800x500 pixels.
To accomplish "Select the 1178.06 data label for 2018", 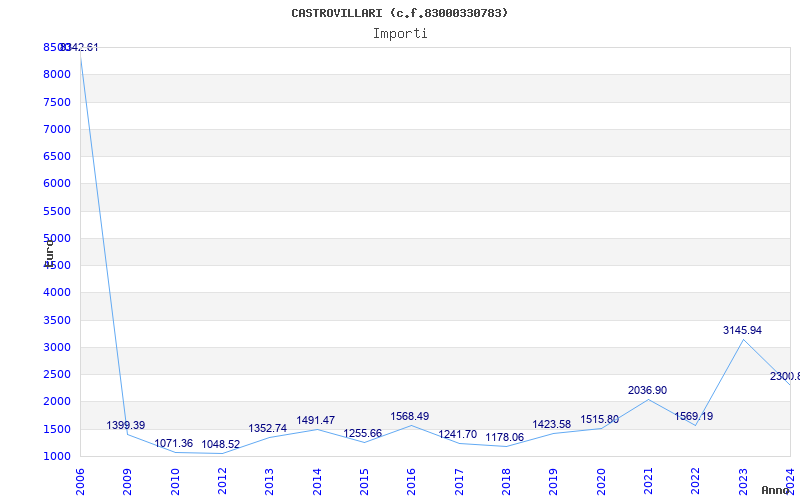I will 505,437.
